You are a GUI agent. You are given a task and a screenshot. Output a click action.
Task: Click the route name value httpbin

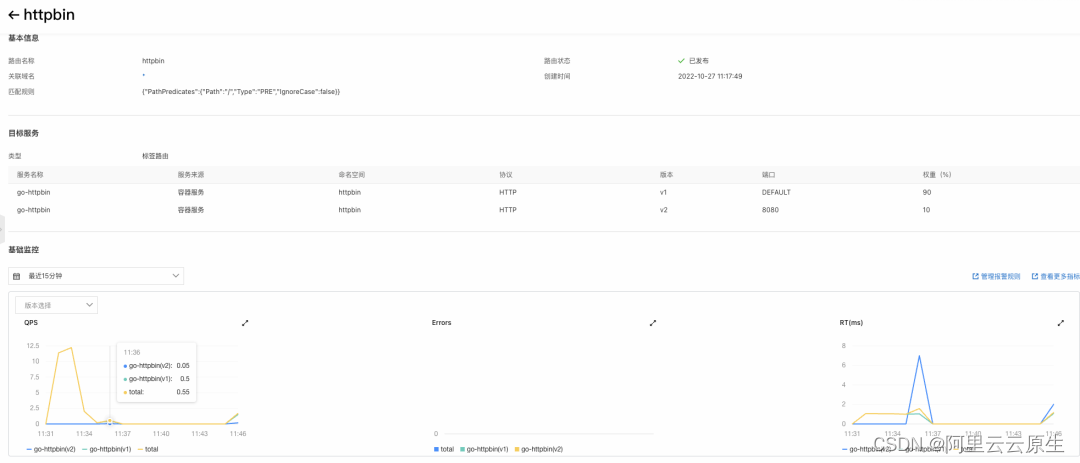click(x=153, y=61)
